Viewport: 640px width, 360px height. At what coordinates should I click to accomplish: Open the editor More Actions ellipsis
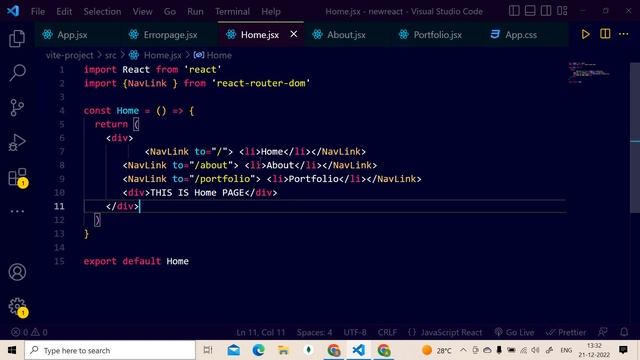point(624,34)
